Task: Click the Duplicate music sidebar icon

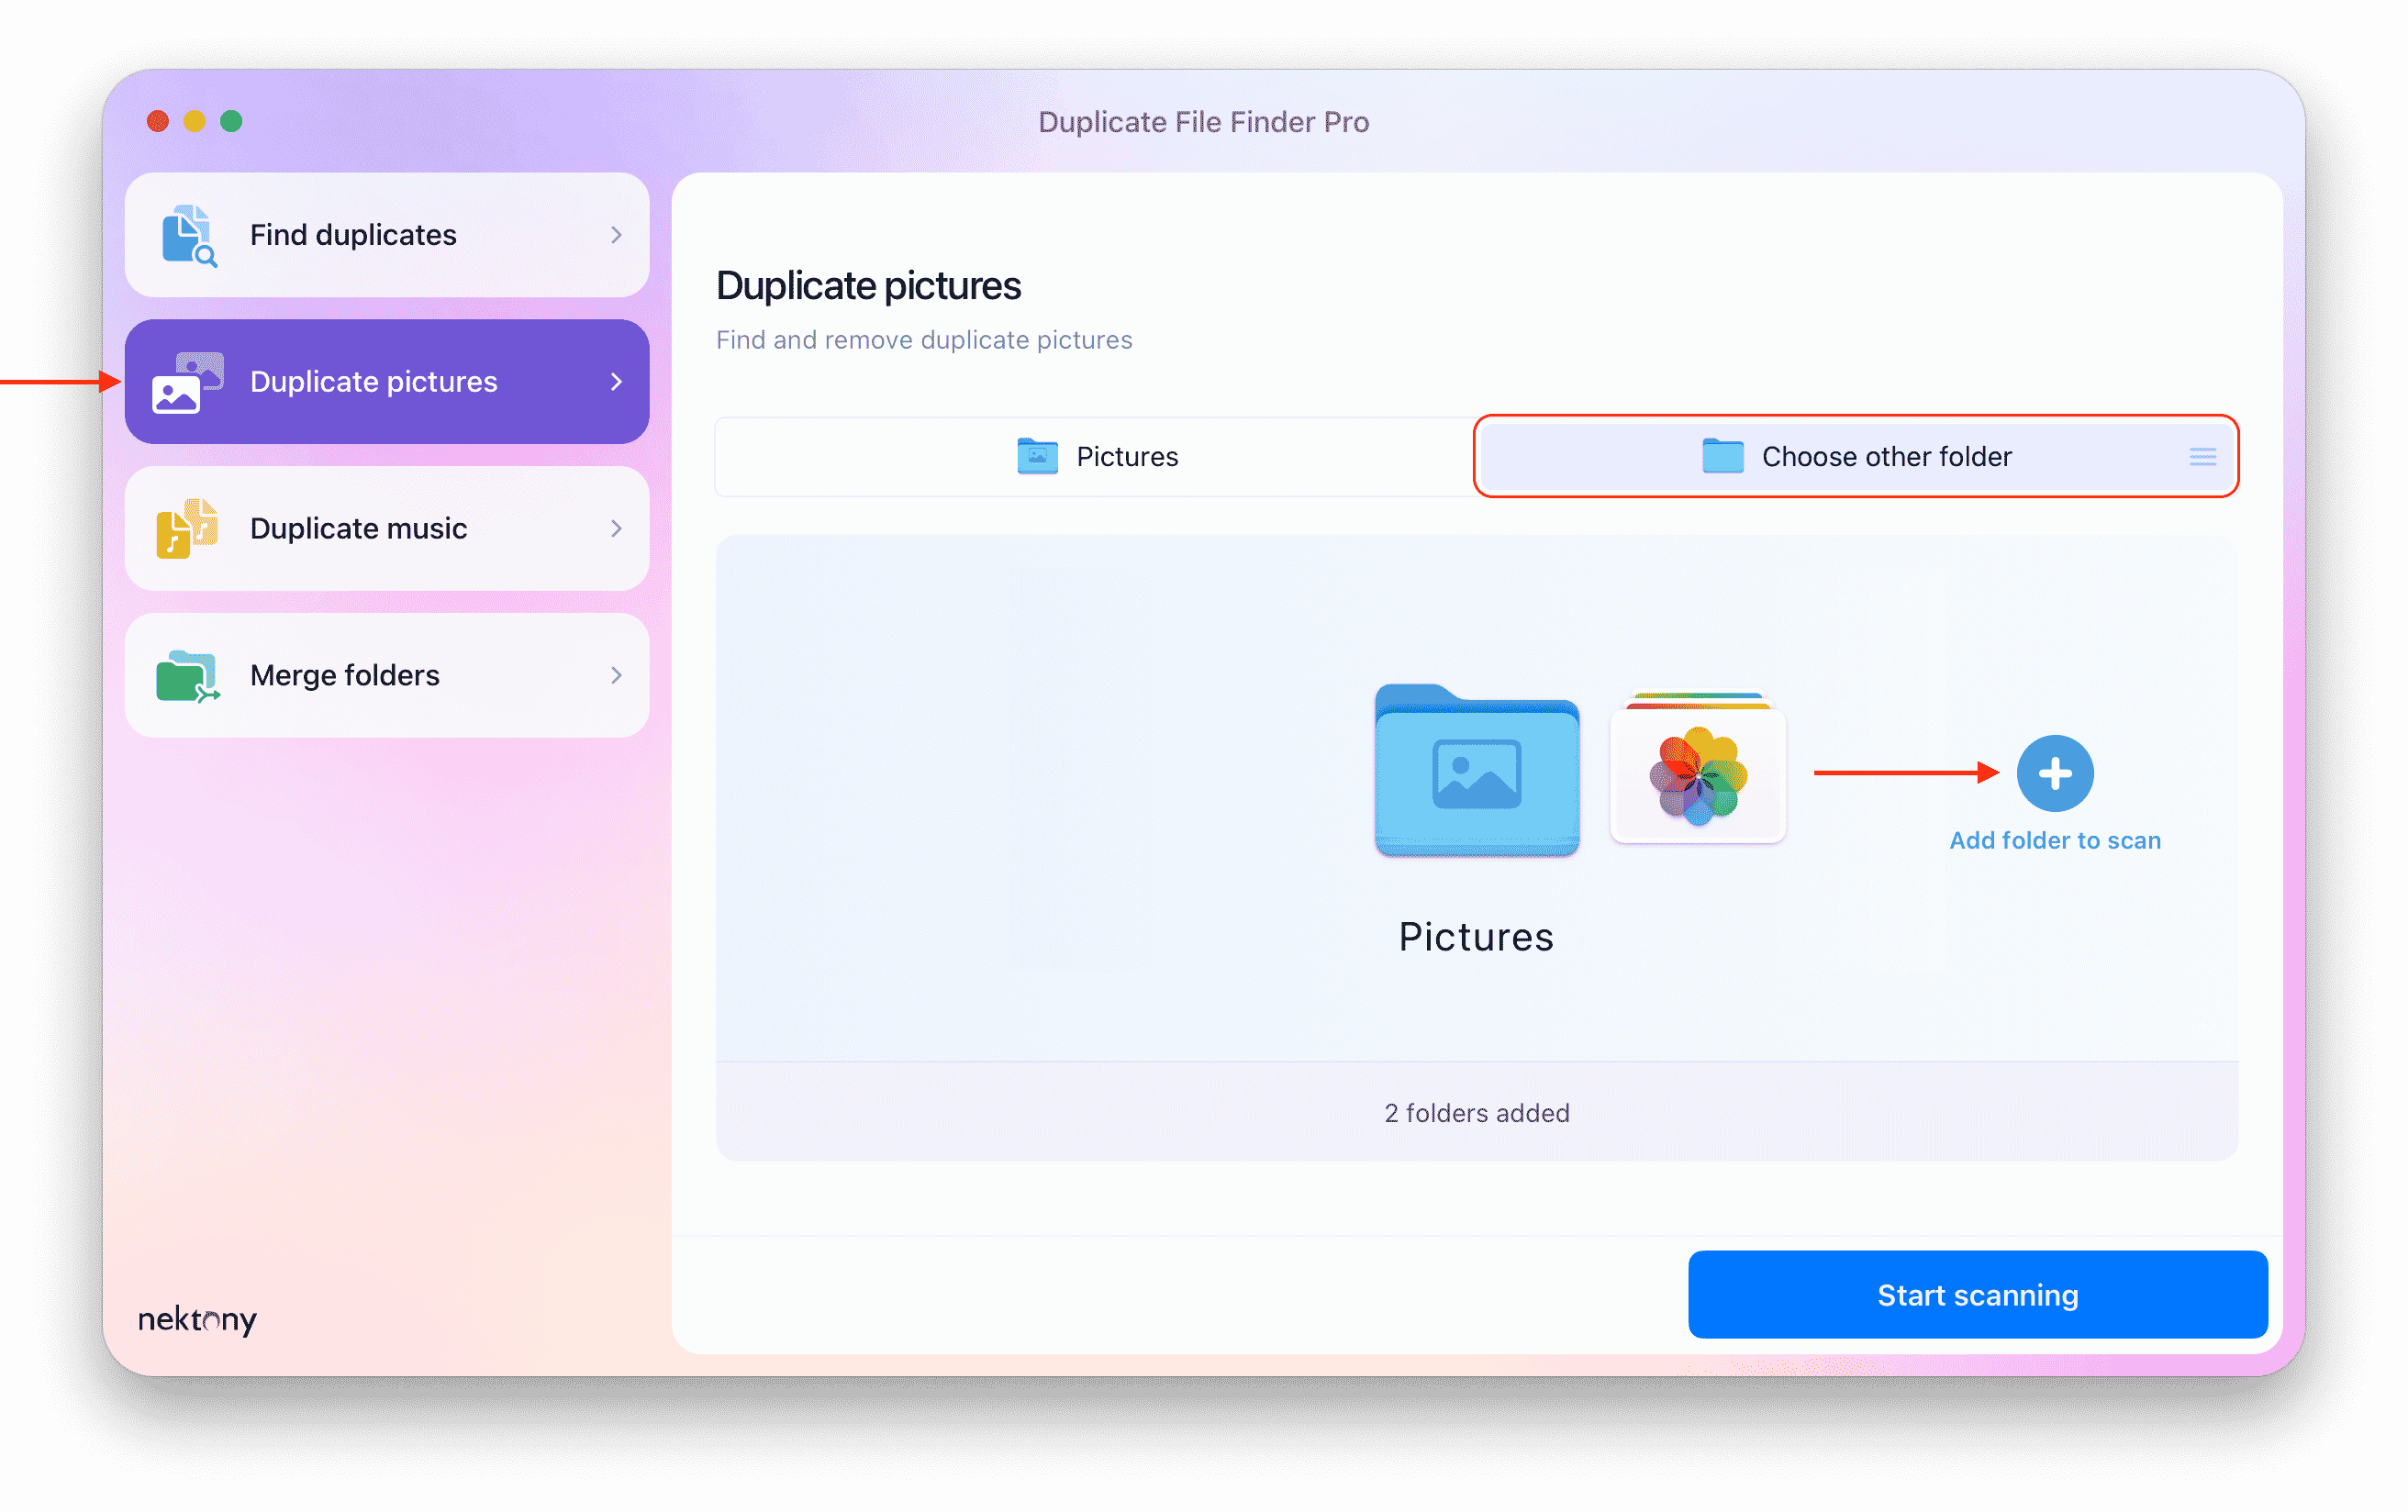Action: point(188,526)
